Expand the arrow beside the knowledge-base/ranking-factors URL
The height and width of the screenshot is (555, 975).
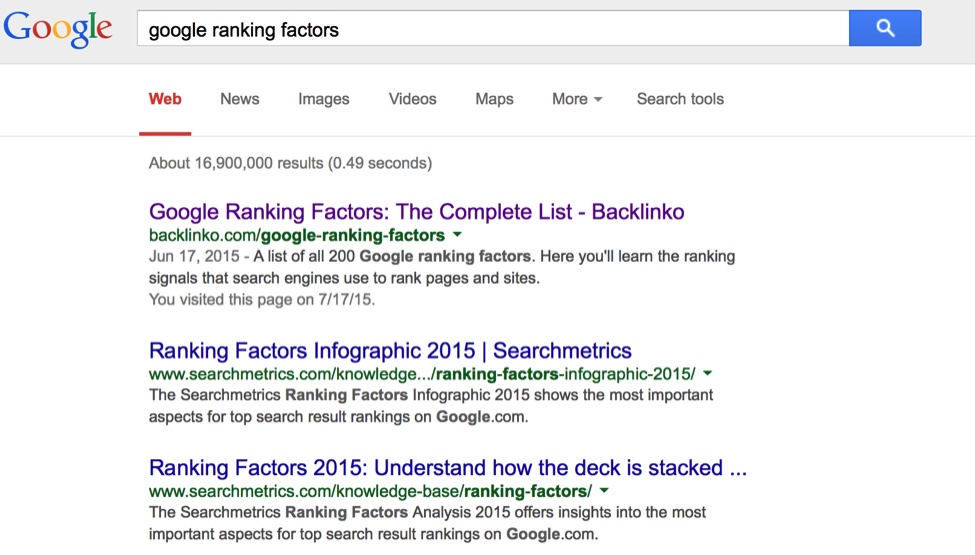(x=604, y=491)
